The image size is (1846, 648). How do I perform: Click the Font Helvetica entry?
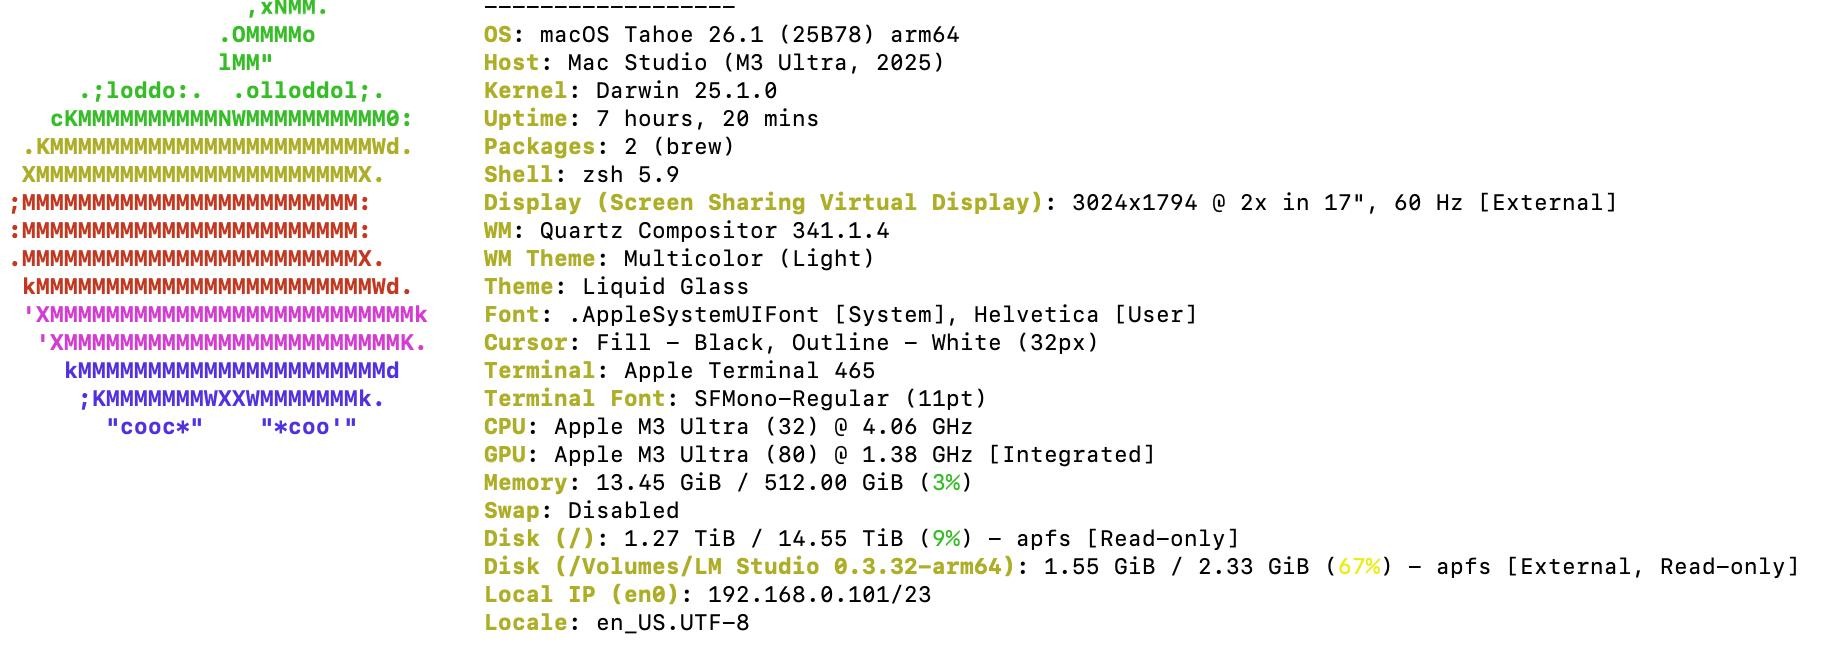[1085, 315]
